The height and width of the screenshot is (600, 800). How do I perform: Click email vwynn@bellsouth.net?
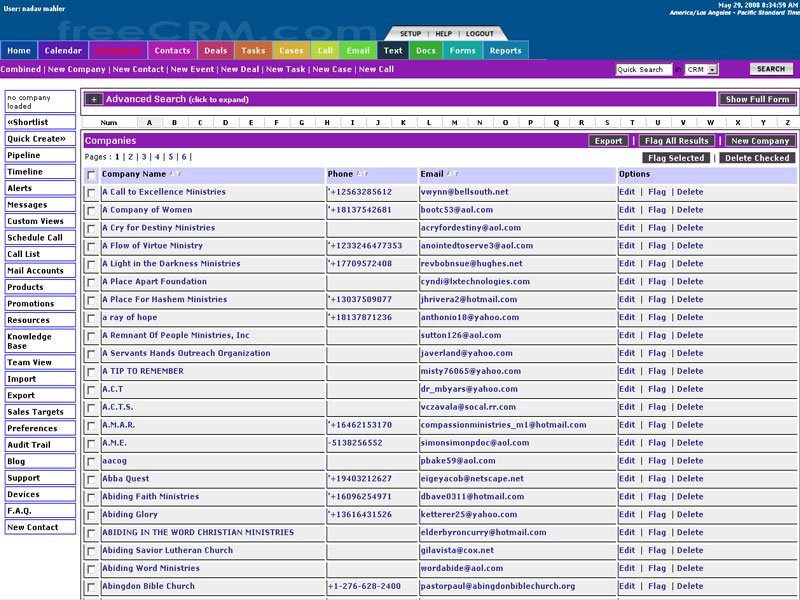point(464,192)
